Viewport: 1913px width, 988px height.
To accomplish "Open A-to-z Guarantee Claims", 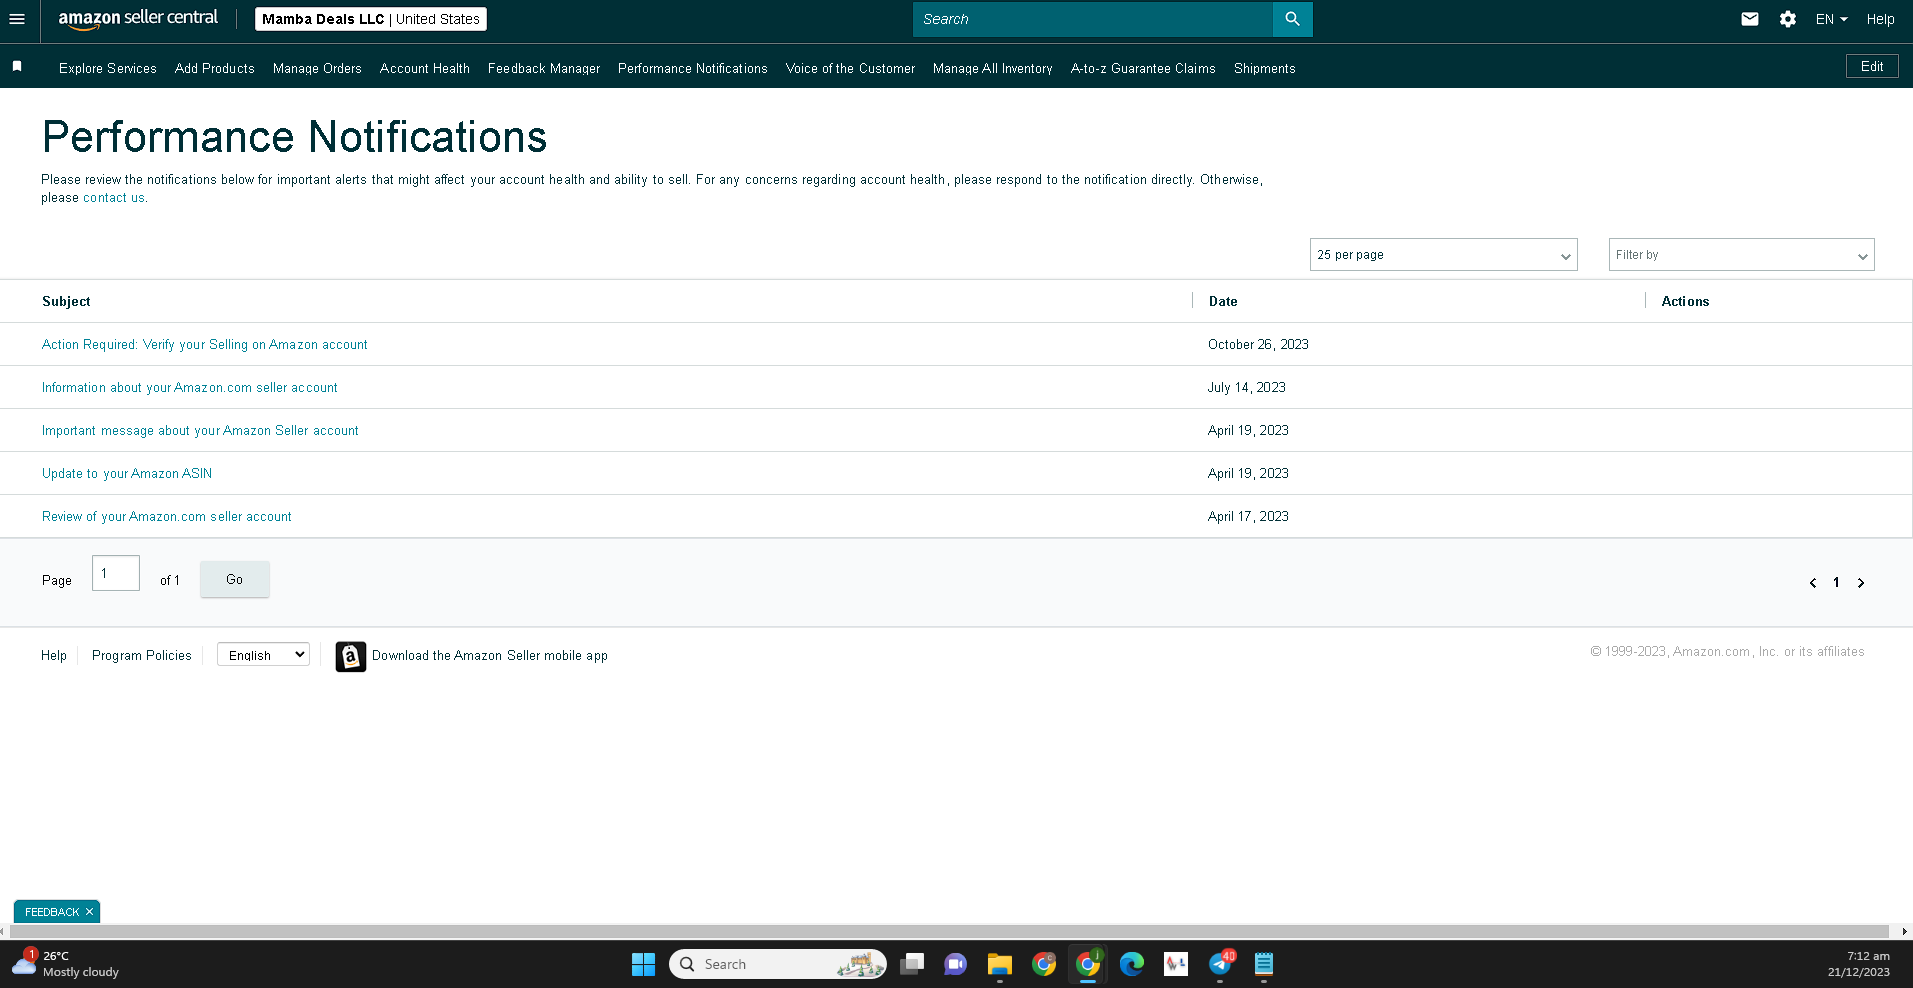I will pyautogui.click(x=1143, y=68).
